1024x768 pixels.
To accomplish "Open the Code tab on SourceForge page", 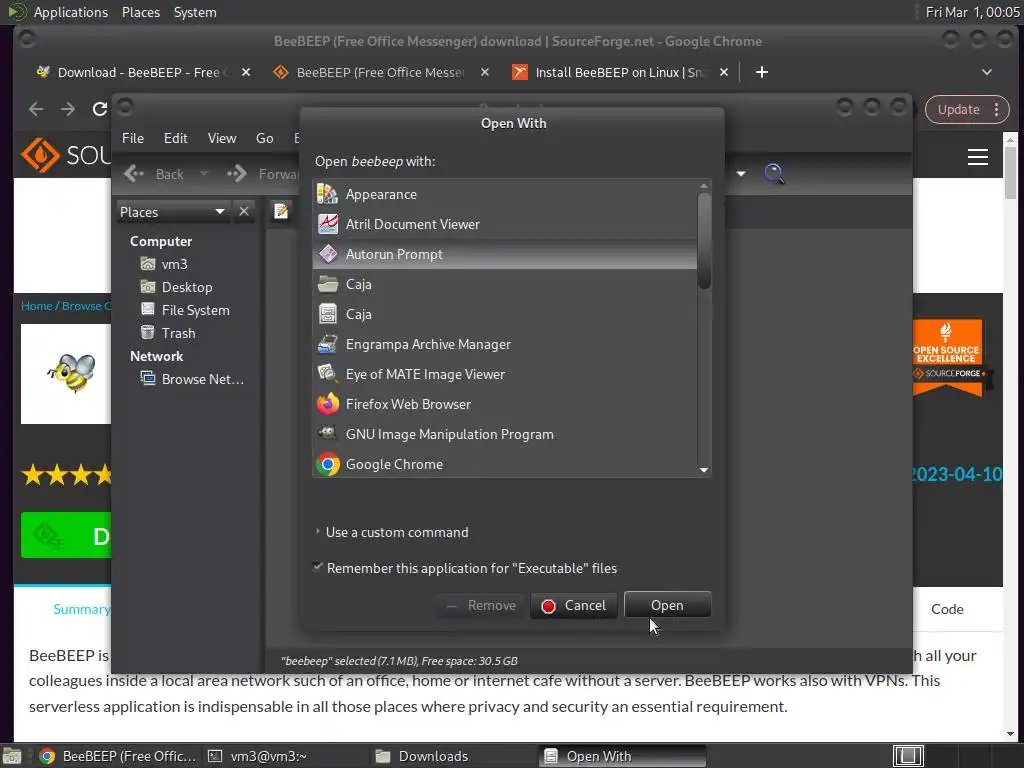I will click(x=947, y=609).
